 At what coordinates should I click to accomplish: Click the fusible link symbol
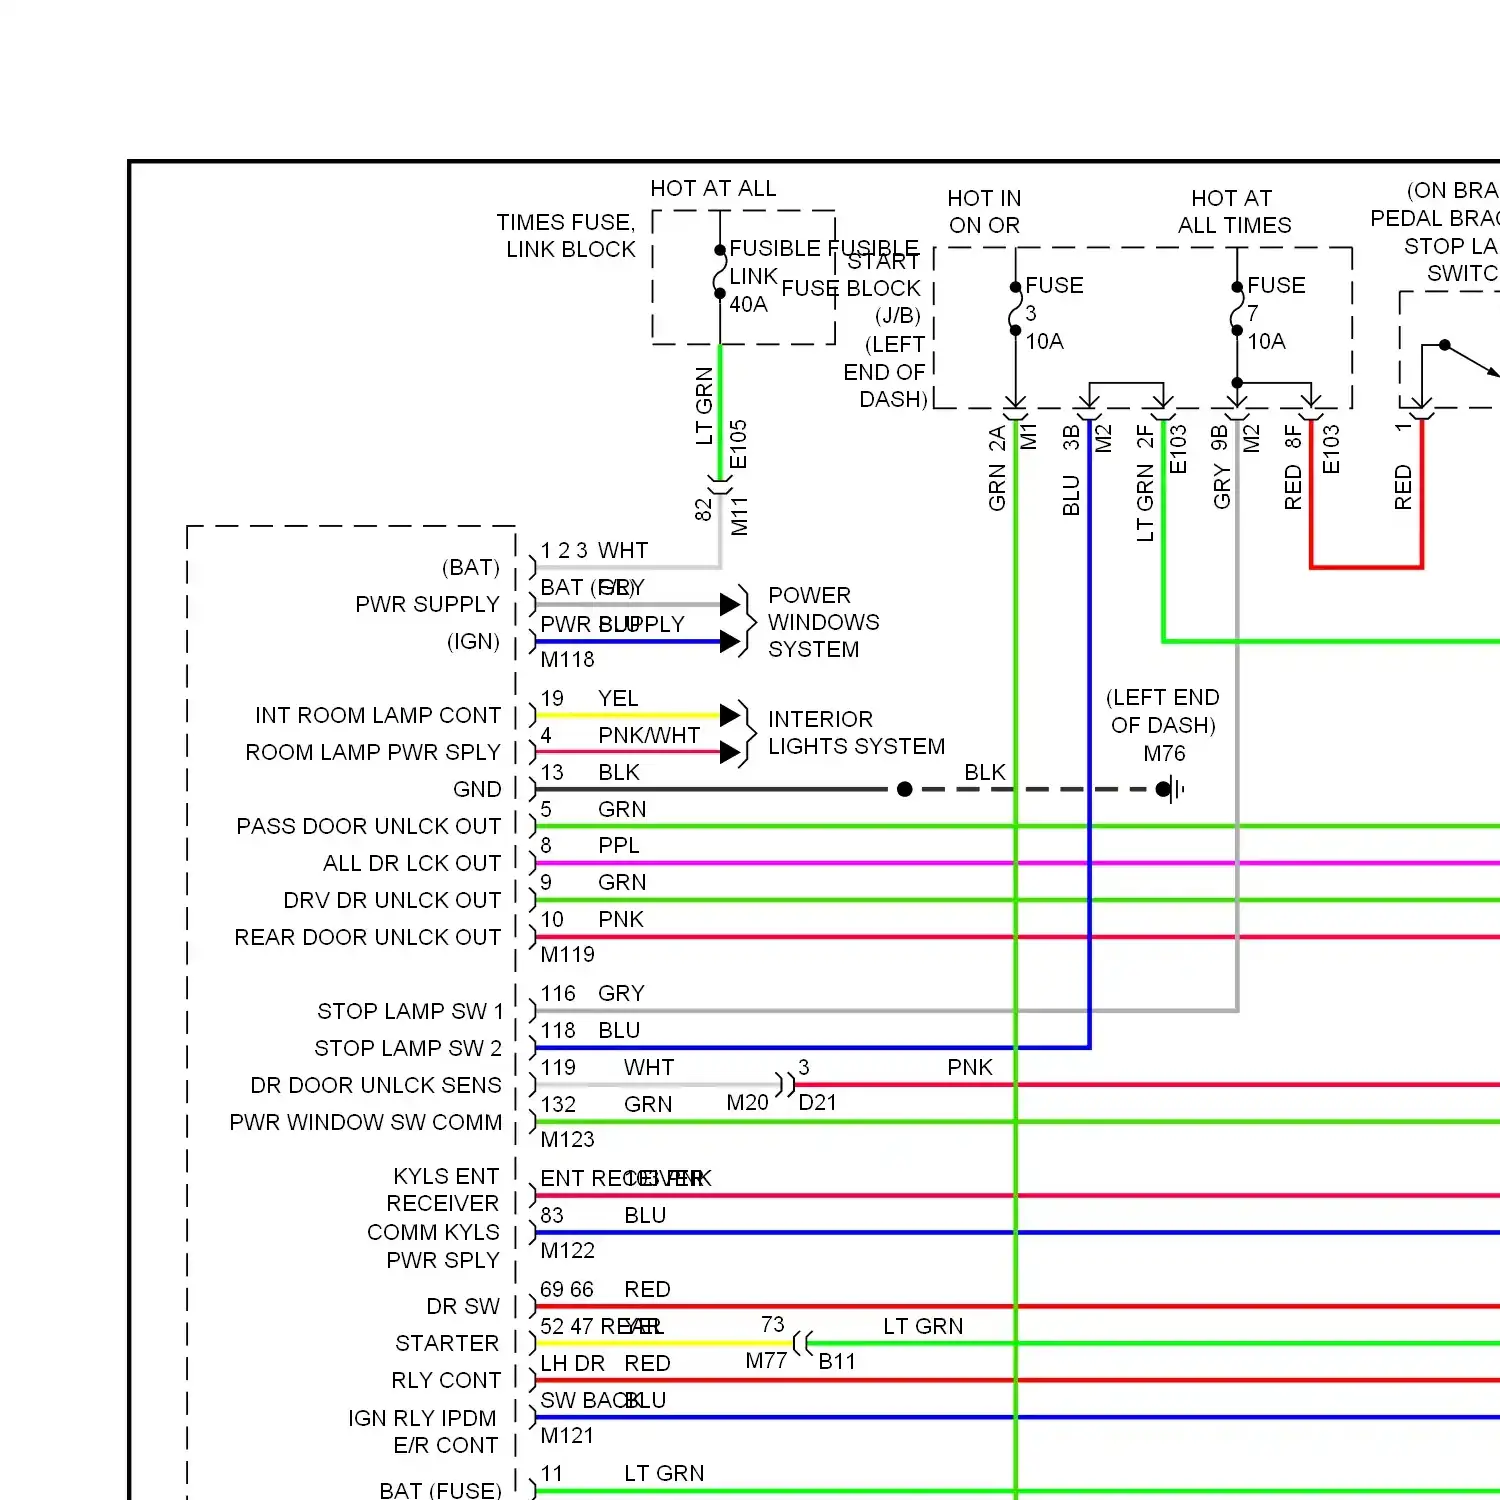(x=720, y=272)
